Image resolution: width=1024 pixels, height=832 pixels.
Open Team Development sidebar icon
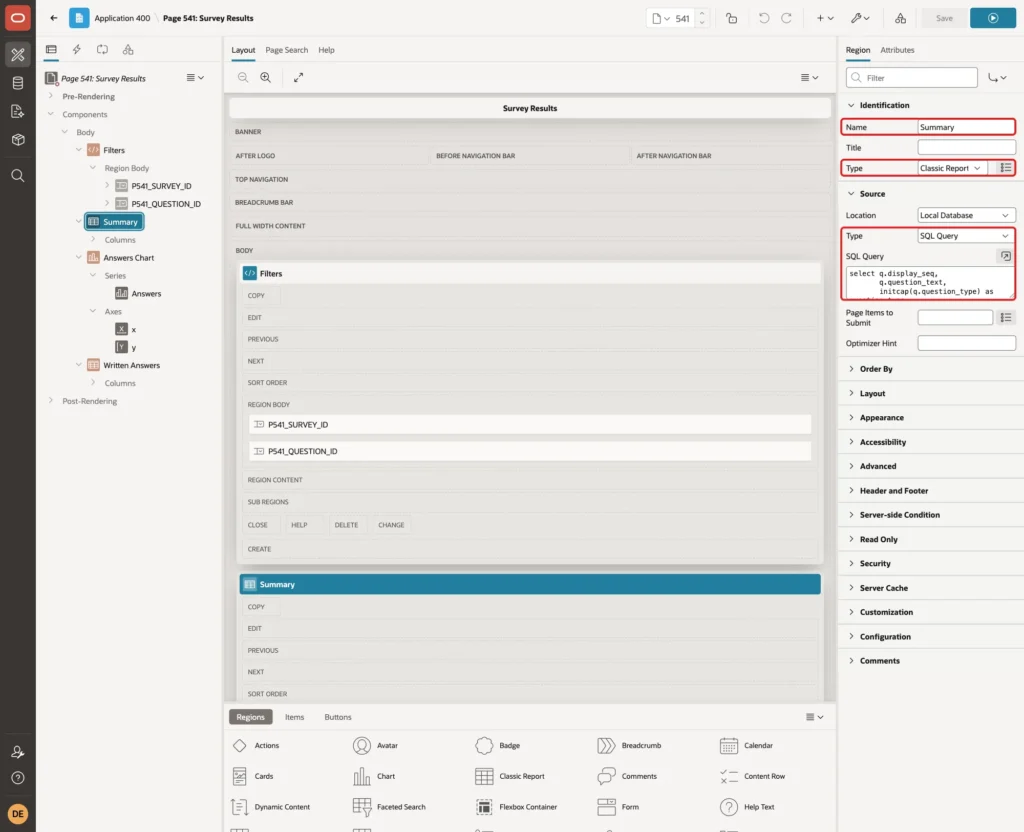click(x=18, y=112)
